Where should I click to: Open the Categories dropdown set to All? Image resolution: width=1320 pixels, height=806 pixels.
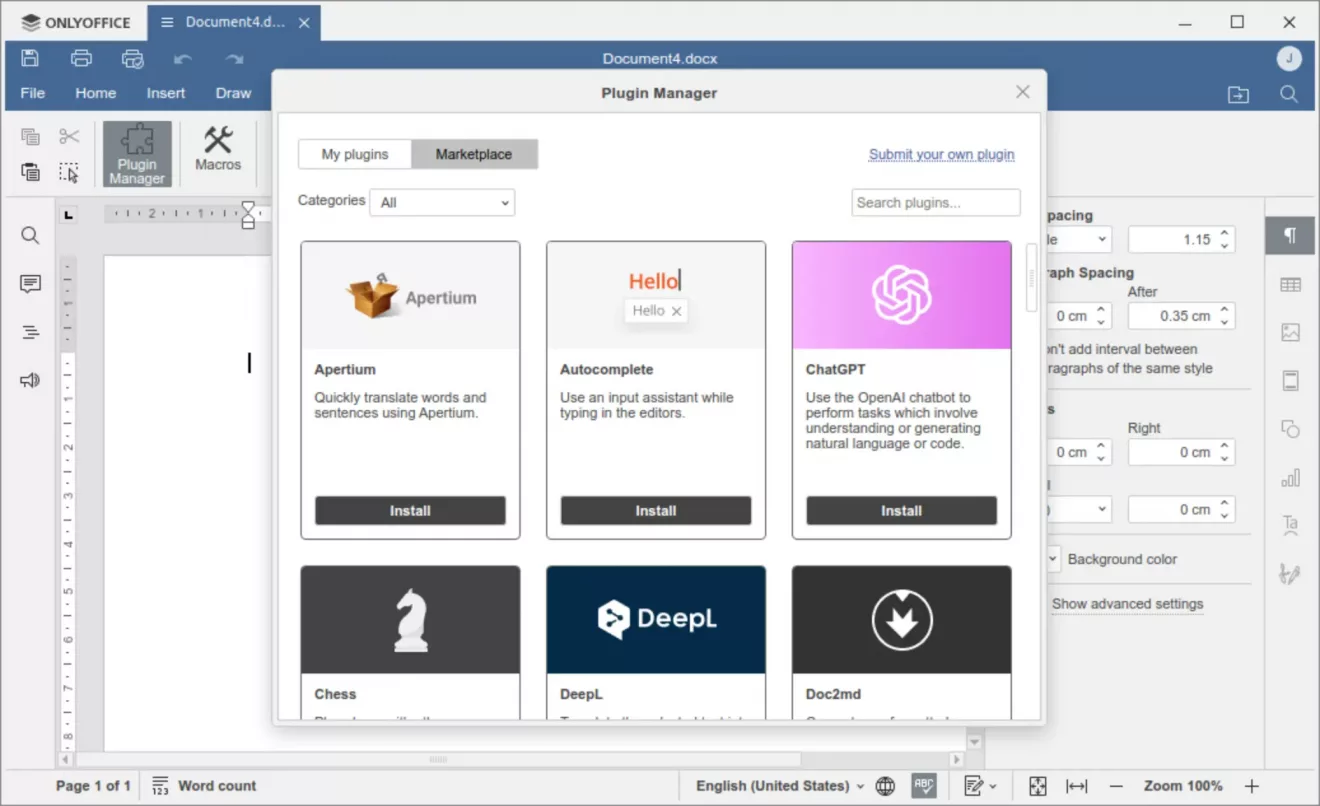pos(442,202)
